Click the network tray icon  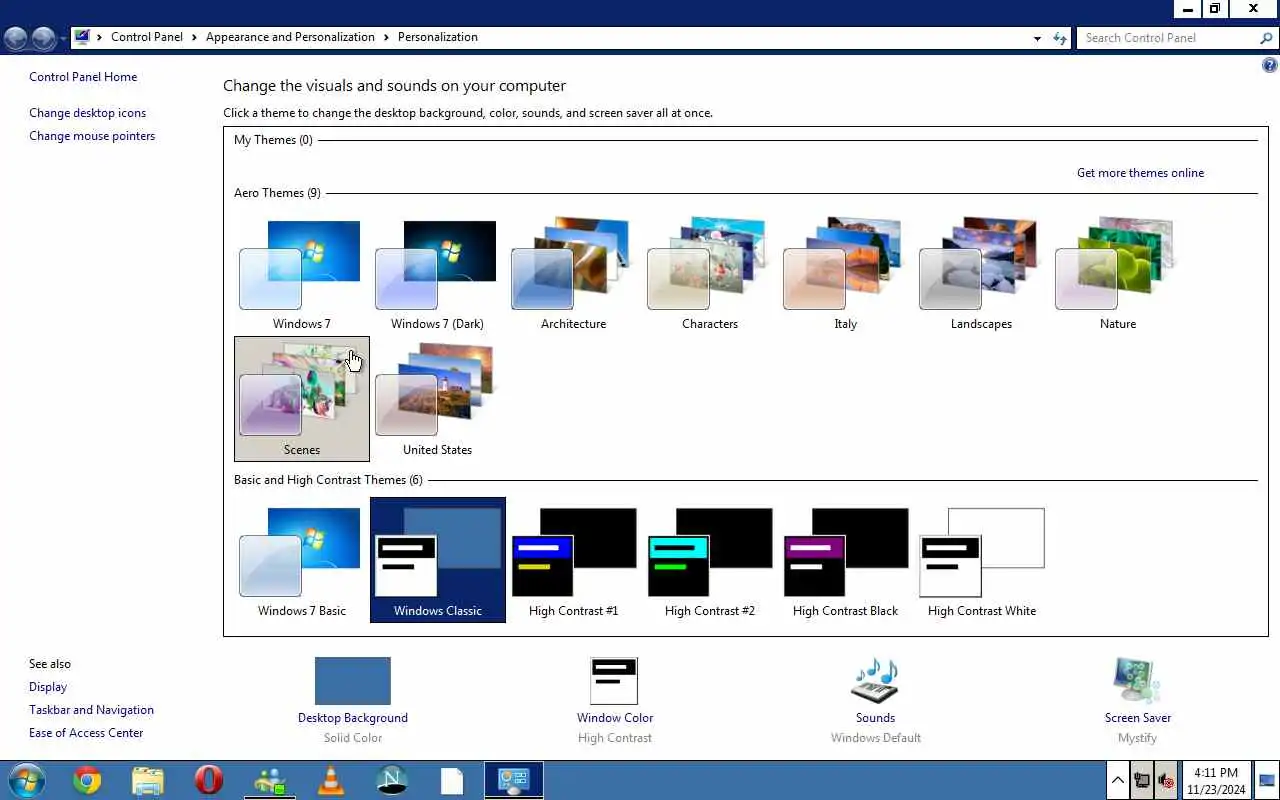tap(1142, 780)
